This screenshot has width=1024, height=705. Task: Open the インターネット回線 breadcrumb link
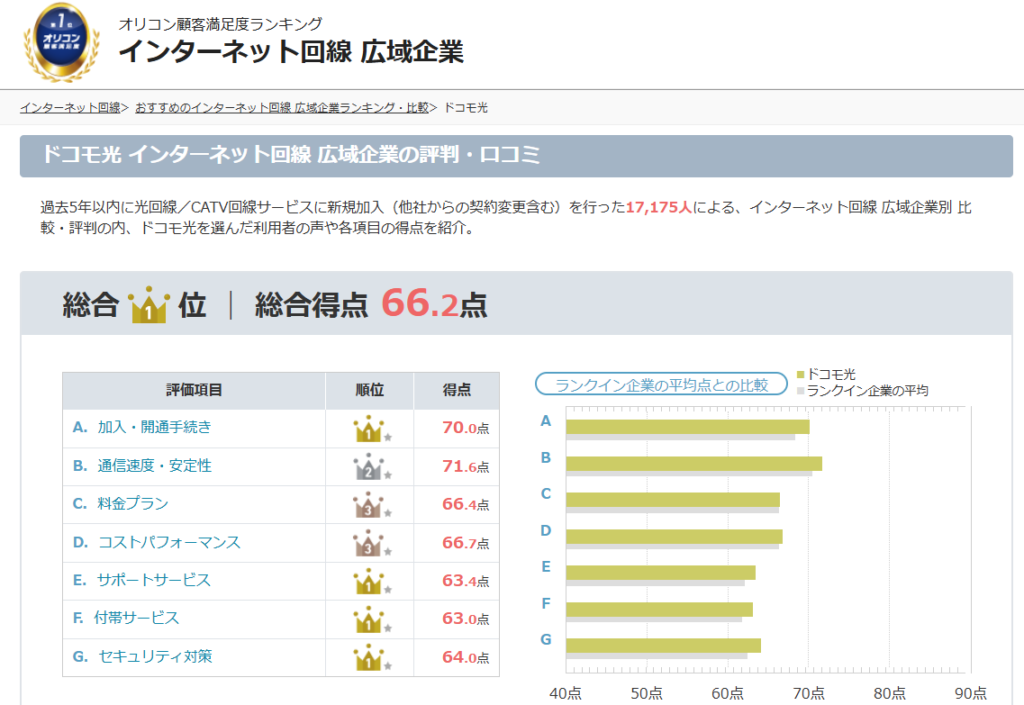[x=71, y=108]
